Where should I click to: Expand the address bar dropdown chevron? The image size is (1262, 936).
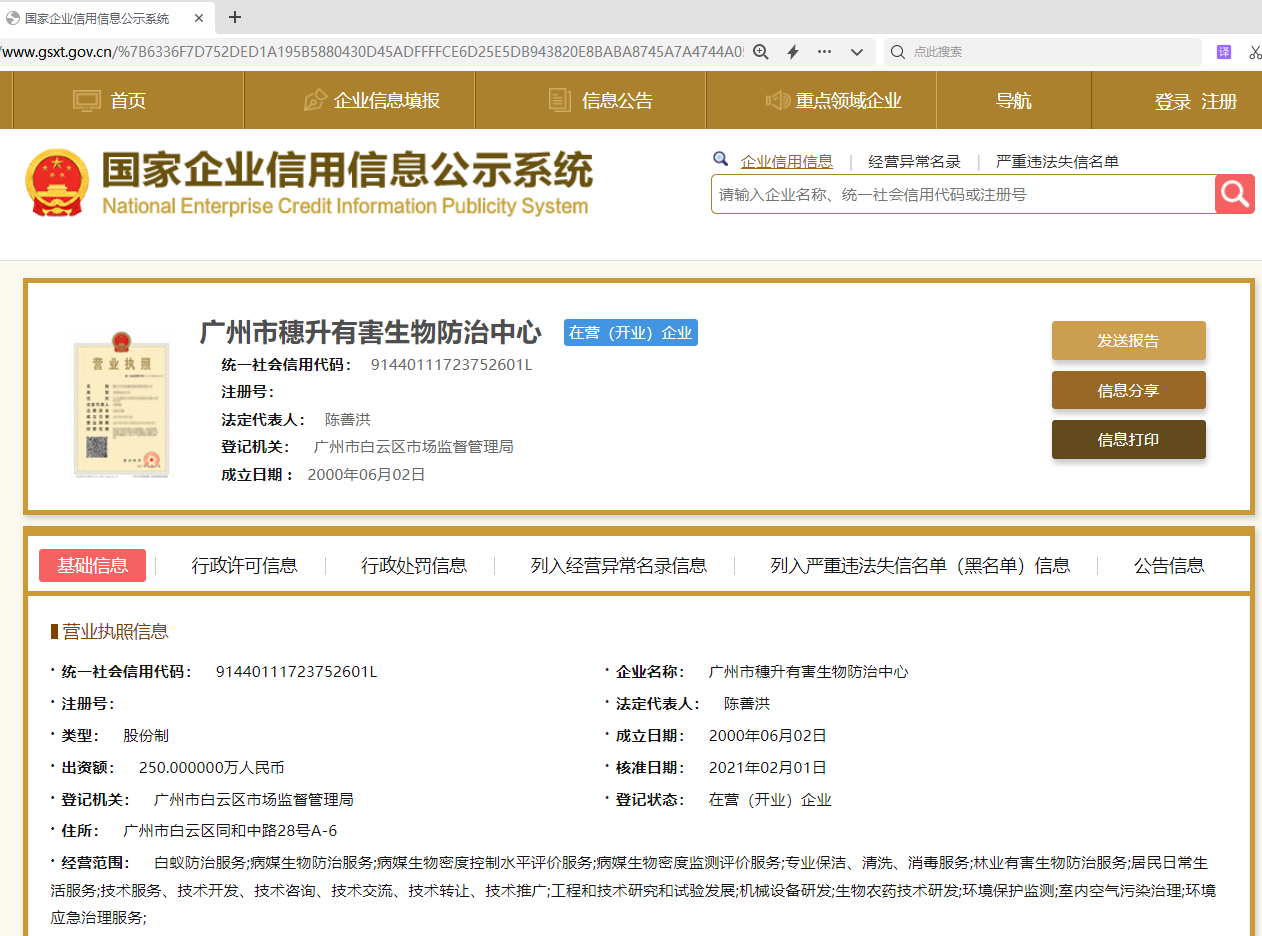point(857,52)
